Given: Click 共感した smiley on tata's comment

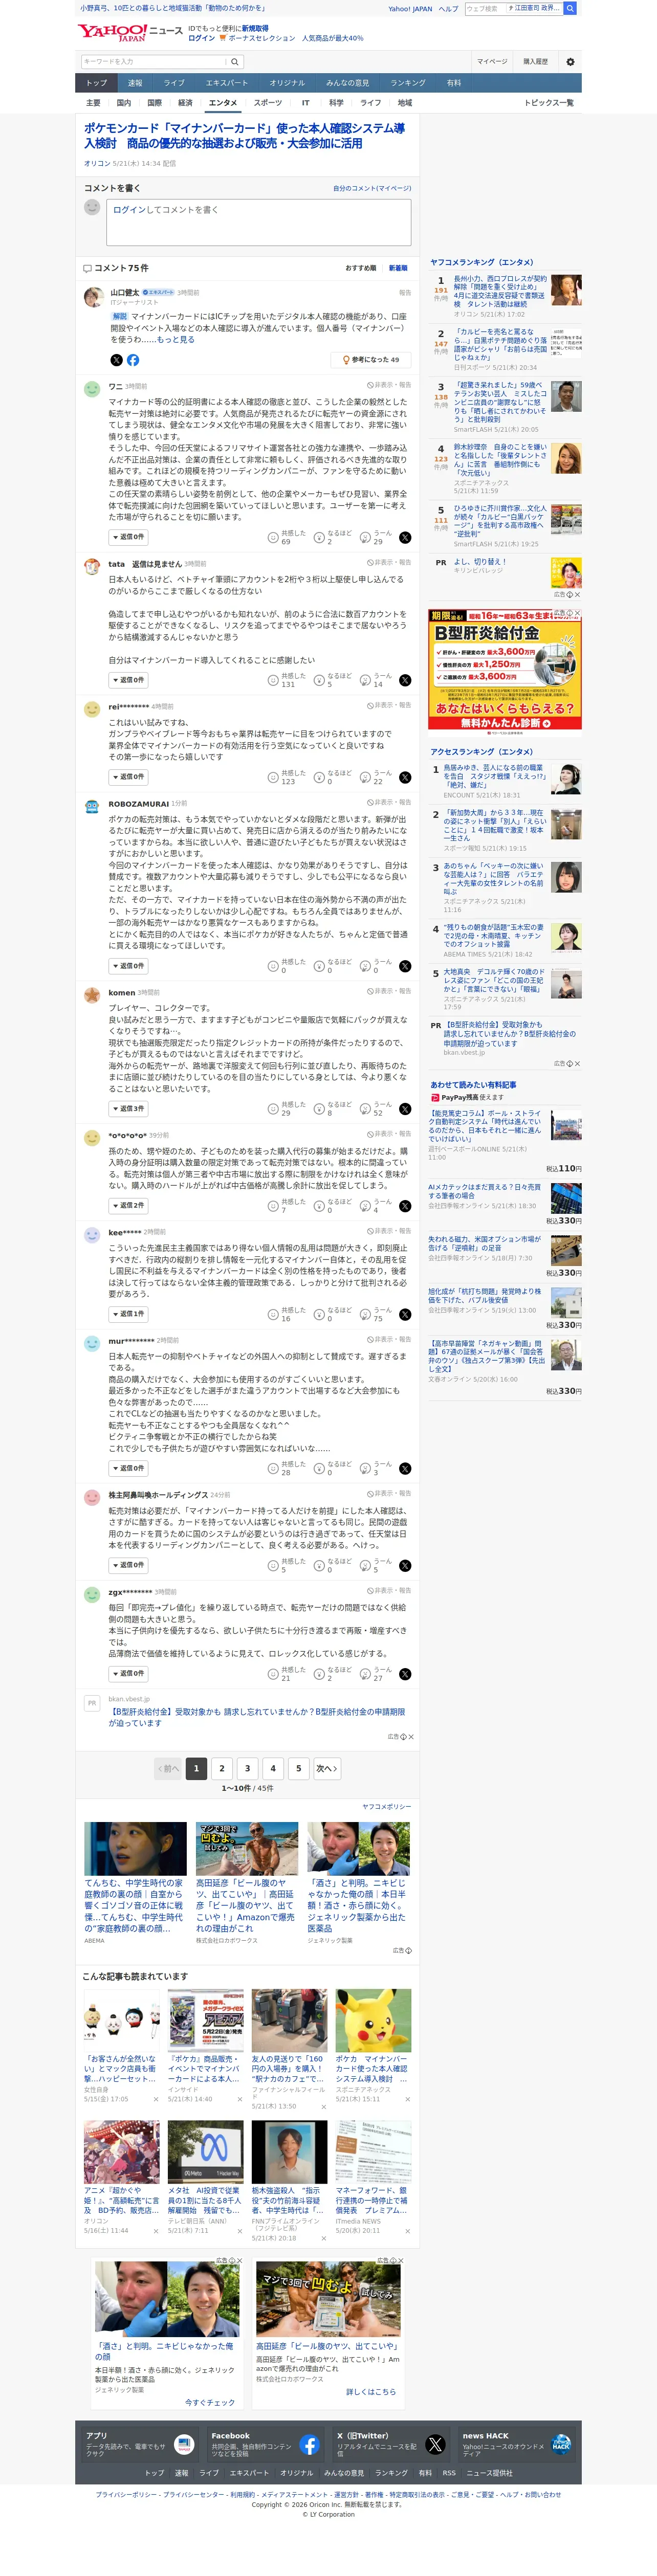Looking at the screenshot, I should 272,680.
